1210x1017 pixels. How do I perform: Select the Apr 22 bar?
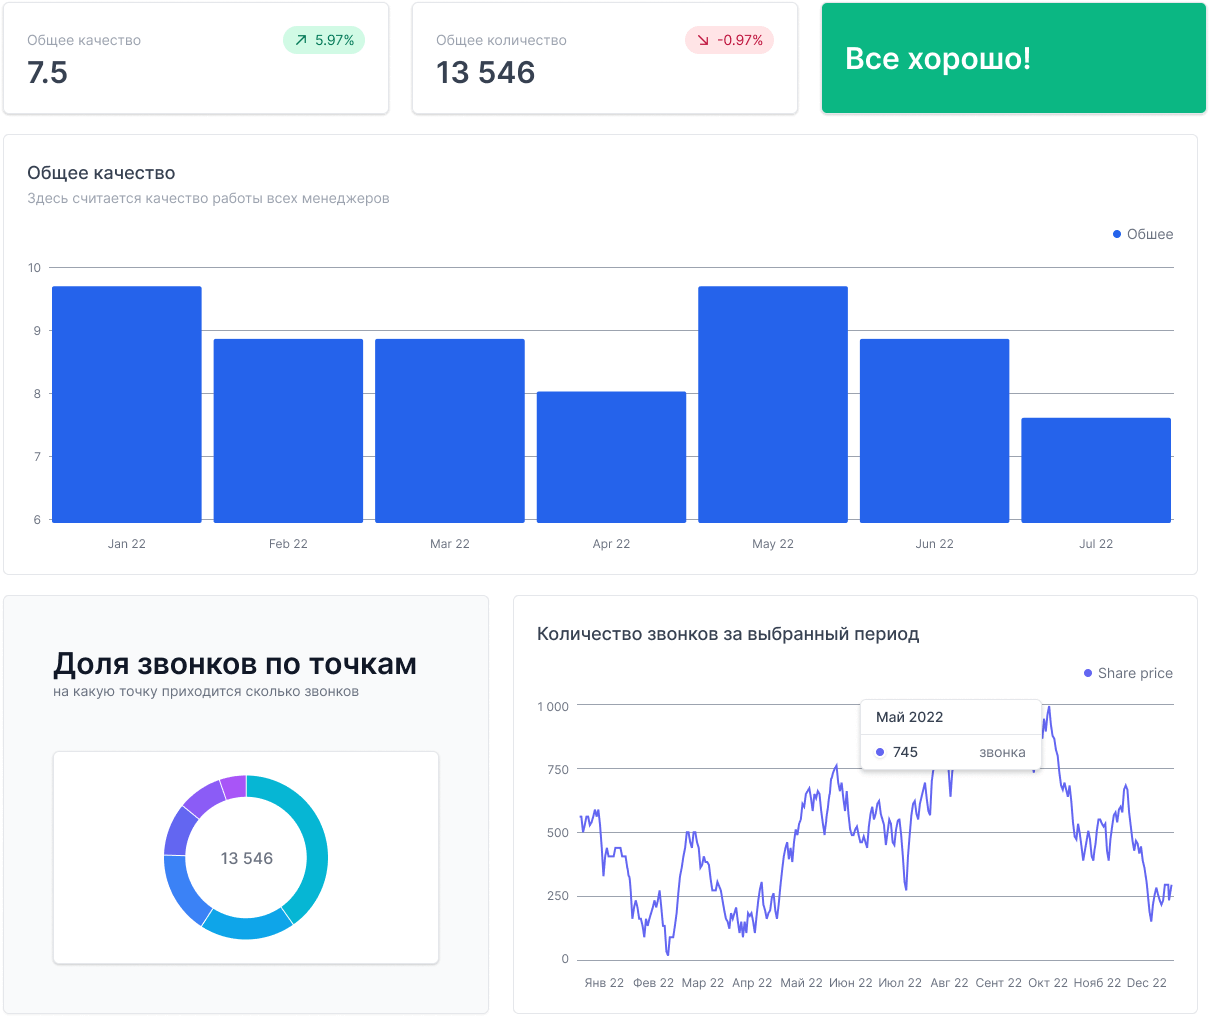pos(611,457)
